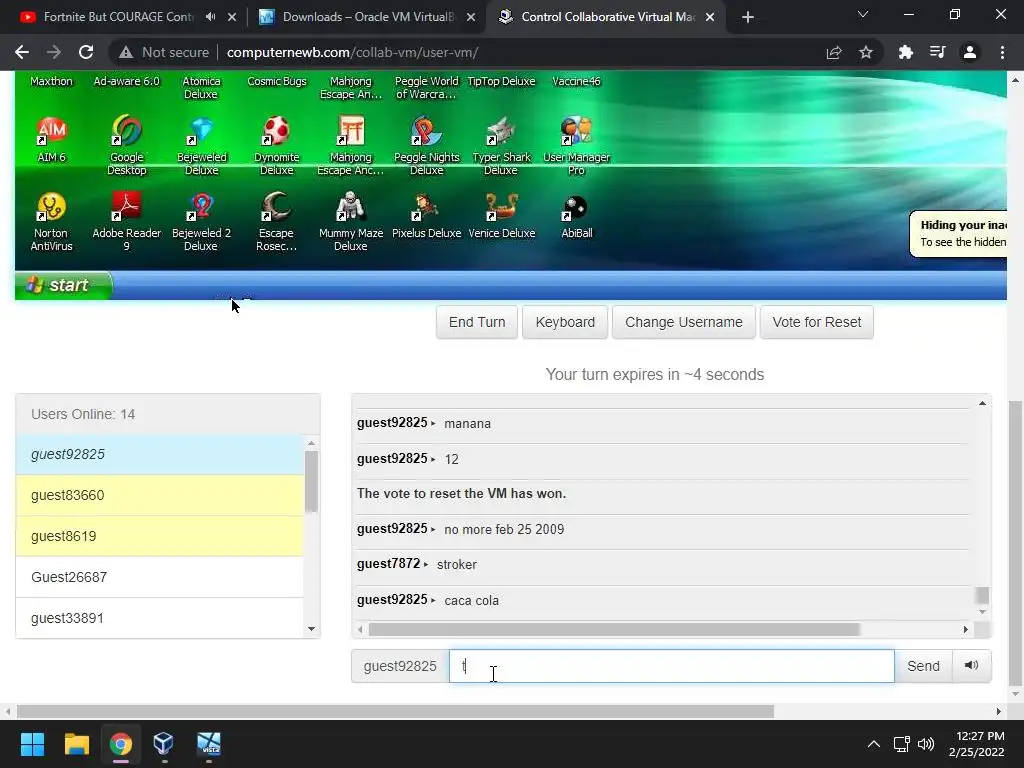Bookmark this page with the star icon
Screen dimensions: 1024x768
866,52
